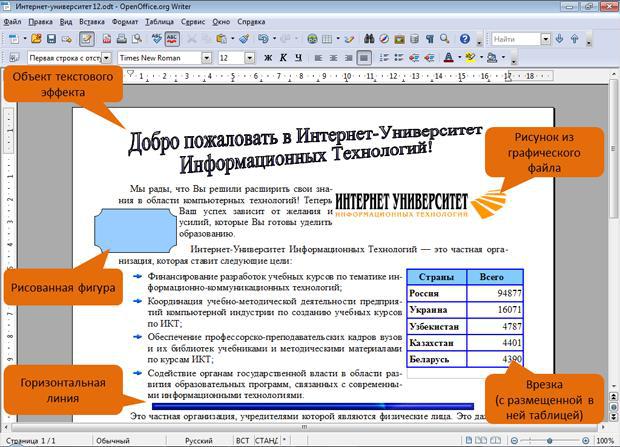Screen dimensions: 620x447
Task: Send document as e-mail icon
Action: pos(66,39)
